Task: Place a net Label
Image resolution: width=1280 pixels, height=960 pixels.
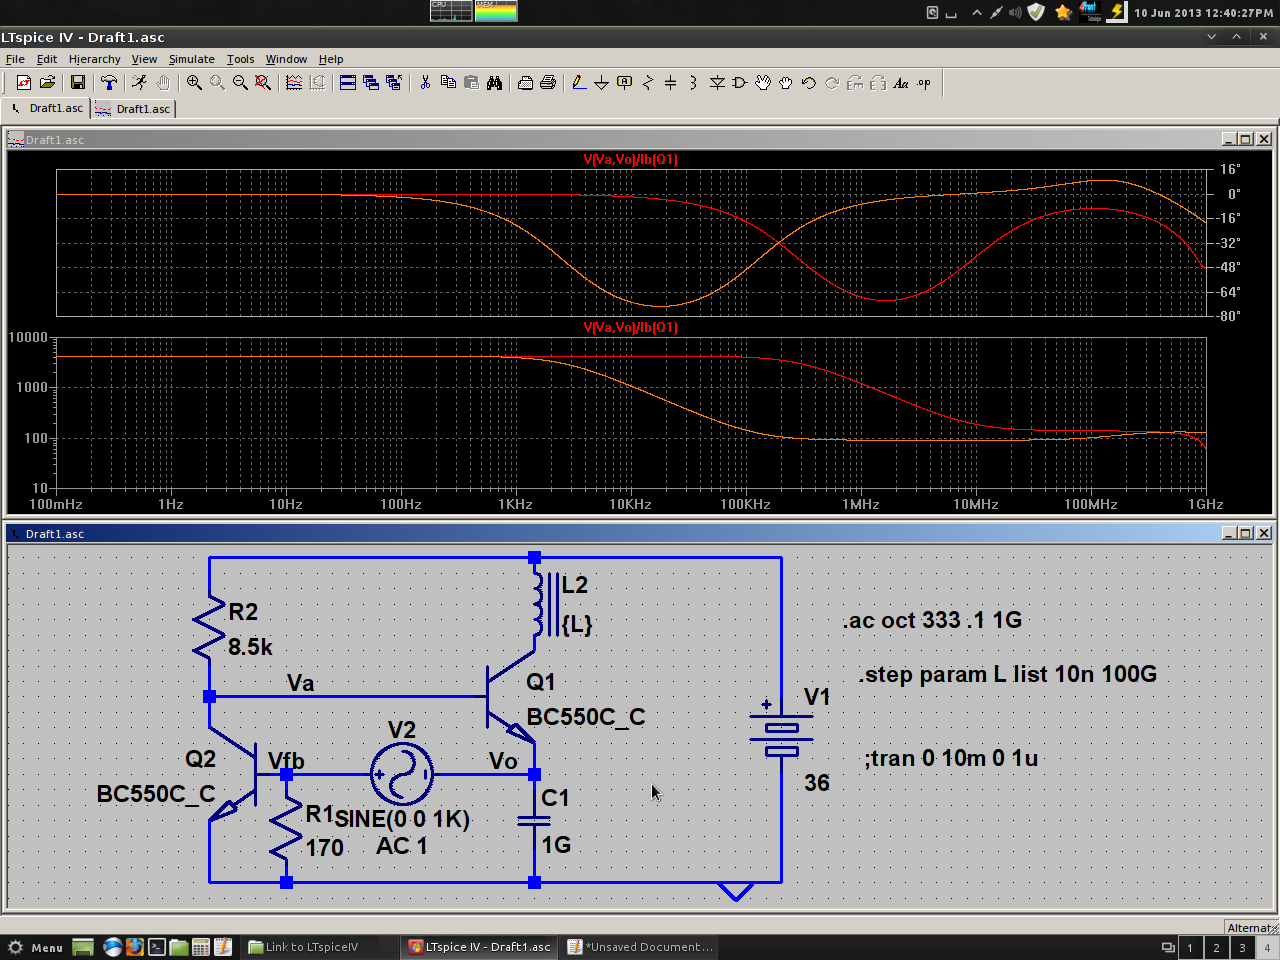Action: 625,83
